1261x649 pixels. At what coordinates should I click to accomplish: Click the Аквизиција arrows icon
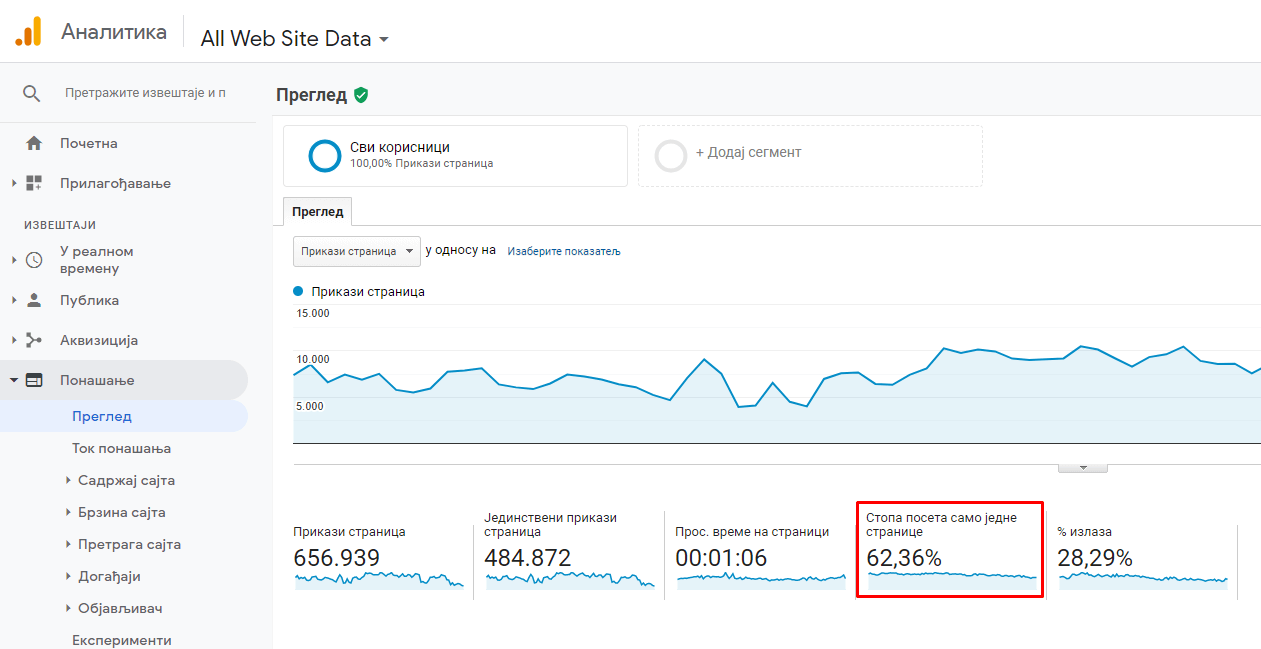(x=34, y=340)
